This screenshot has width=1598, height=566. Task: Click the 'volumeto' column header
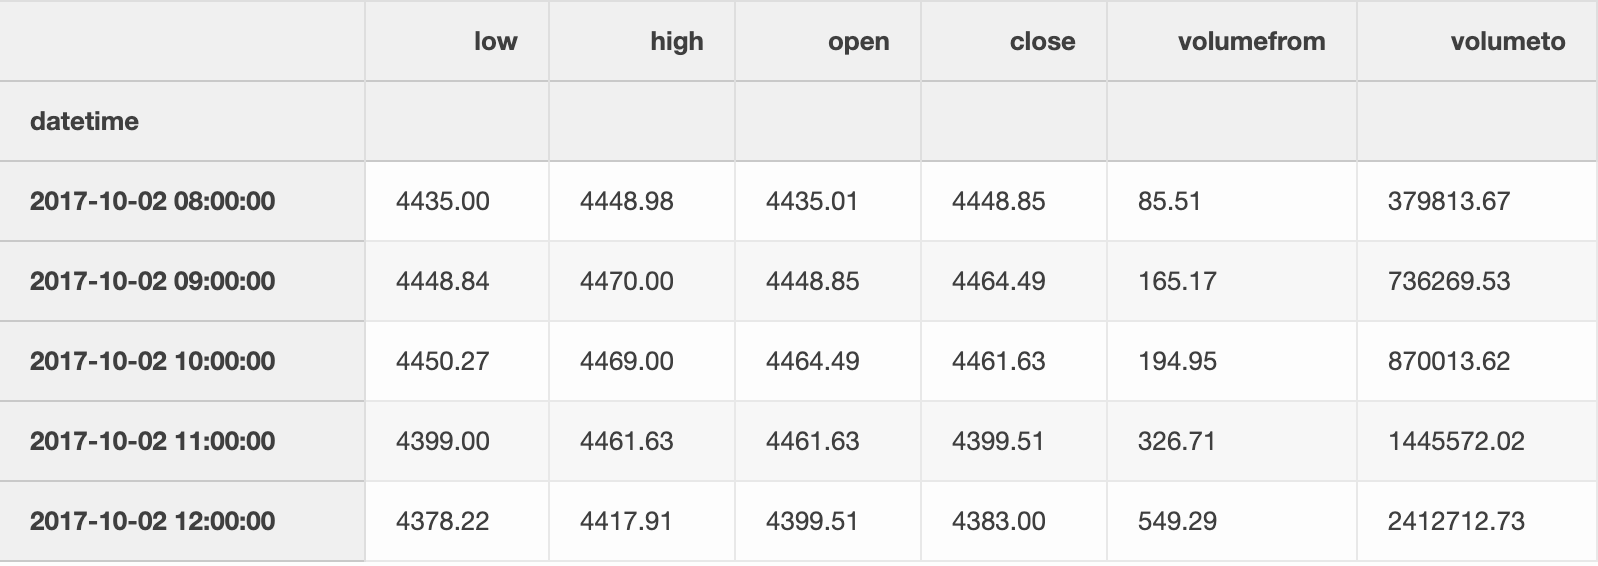point(1507,41)
